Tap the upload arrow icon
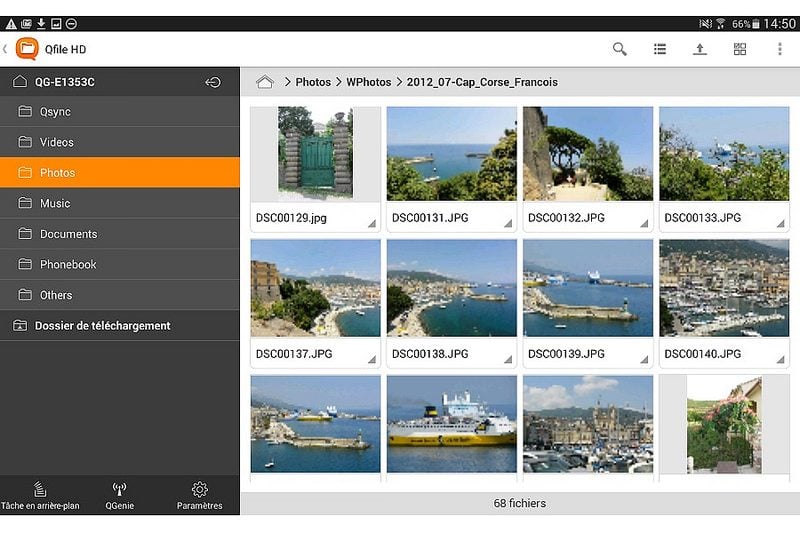The image size is (800, 533). click(699, 49)
